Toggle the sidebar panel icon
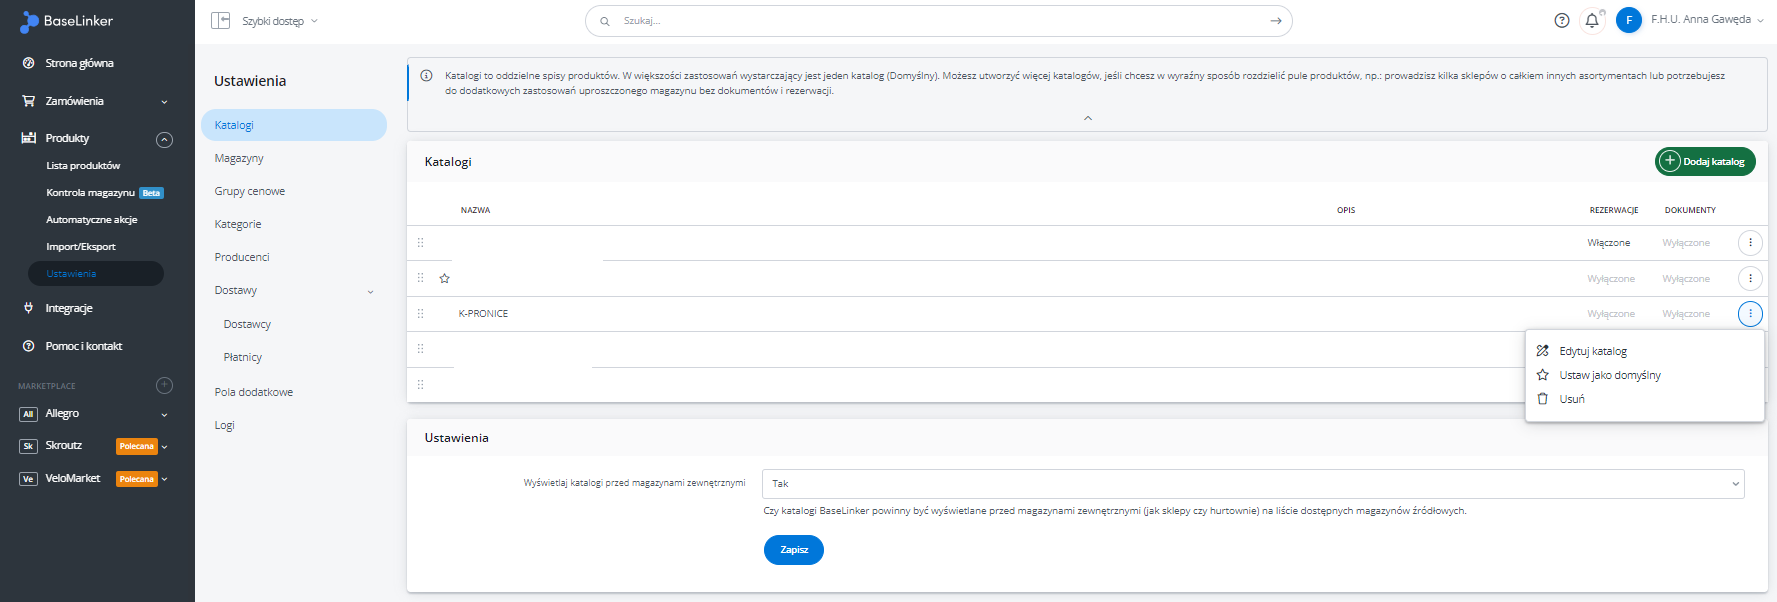The width and height of the screenshot is (1777, 602). (x=221, y=20)
